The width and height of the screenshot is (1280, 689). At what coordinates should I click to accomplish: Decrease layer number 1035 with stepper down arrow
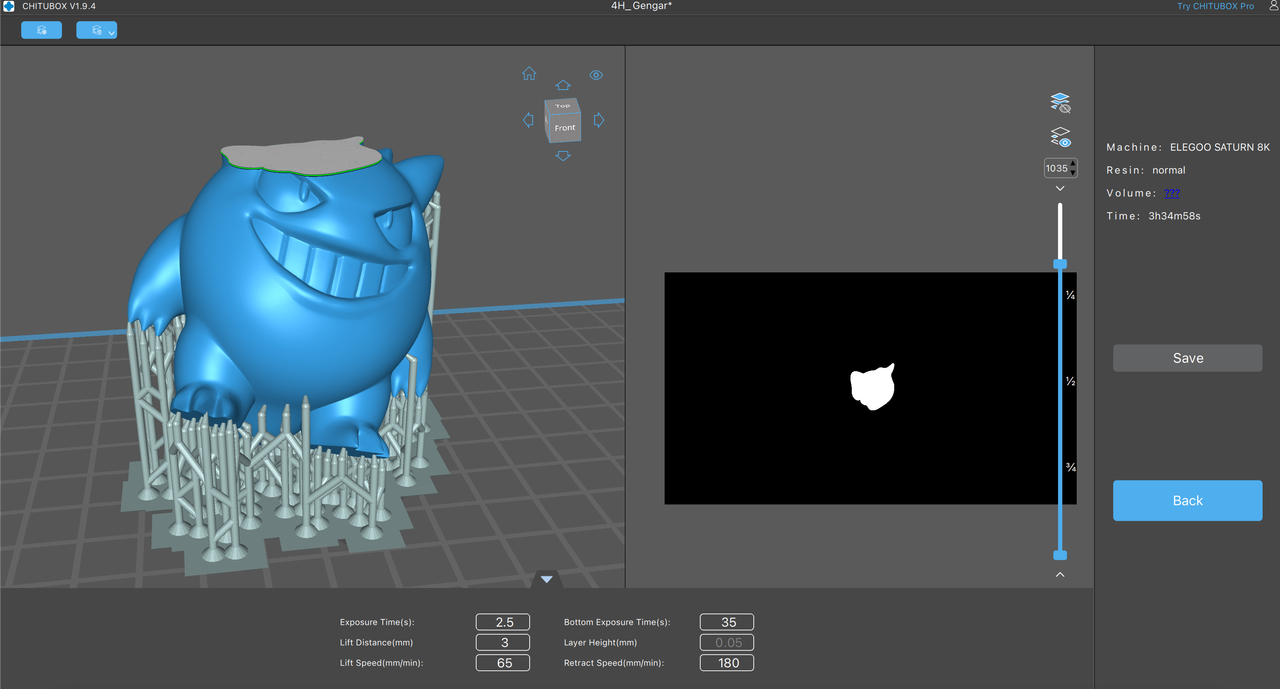pos(1073,172)
